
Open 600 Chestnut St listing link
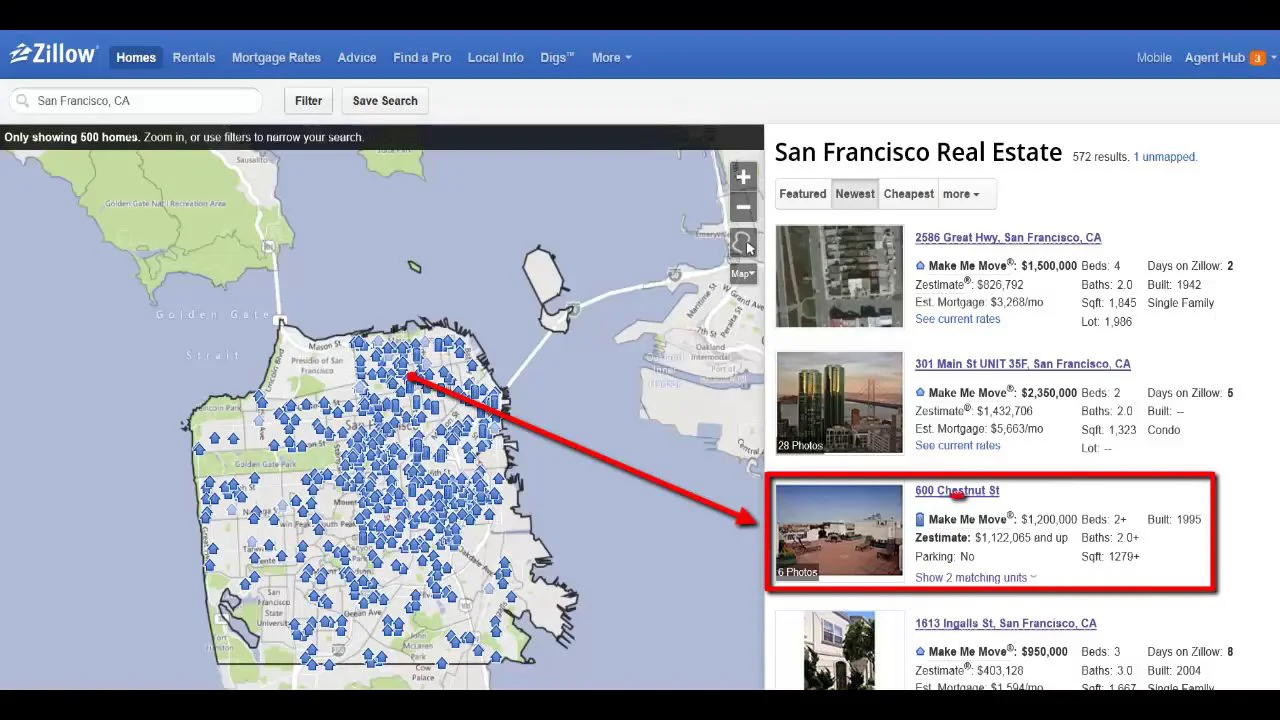957,491
